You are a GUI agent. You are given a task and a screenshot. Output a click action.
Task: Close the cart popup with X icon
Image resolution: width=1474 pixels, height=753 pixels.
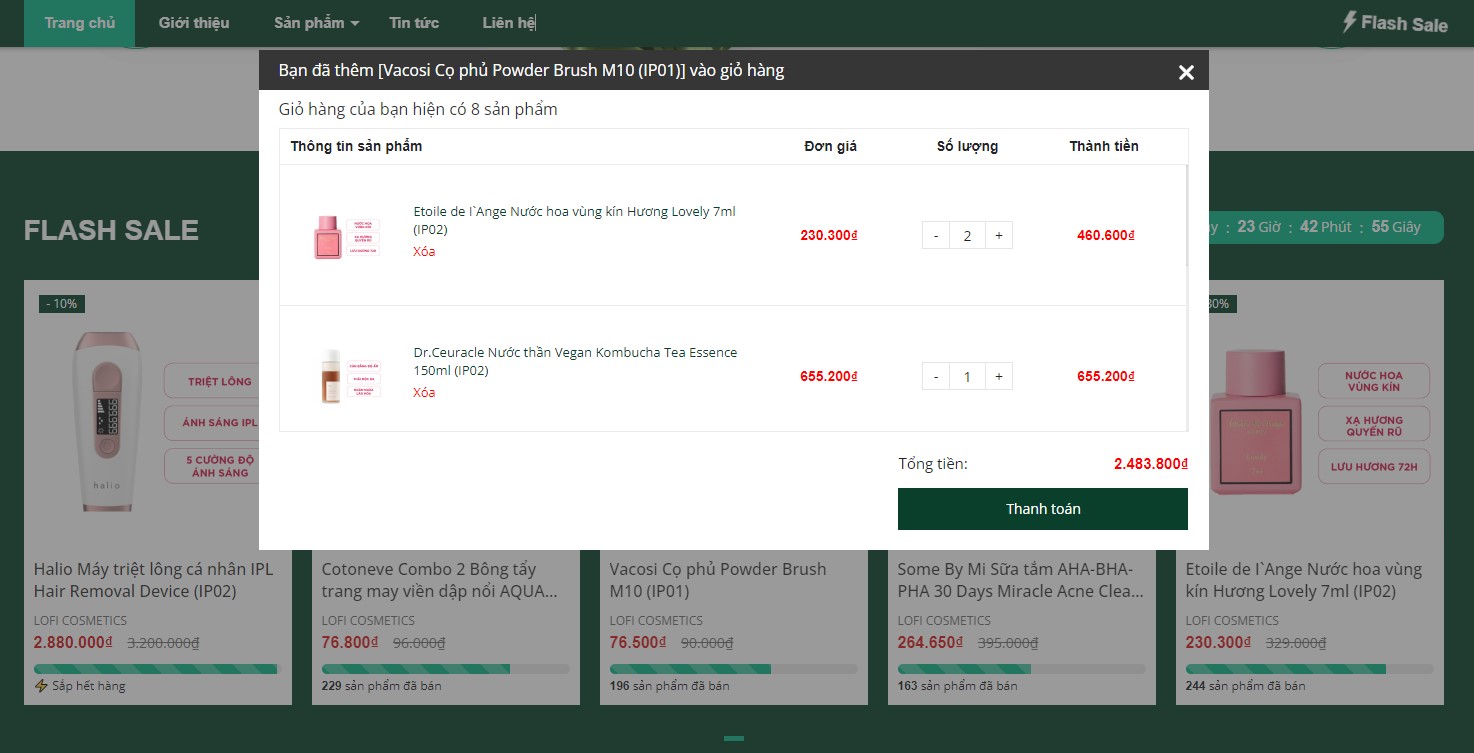point(1186,72)
